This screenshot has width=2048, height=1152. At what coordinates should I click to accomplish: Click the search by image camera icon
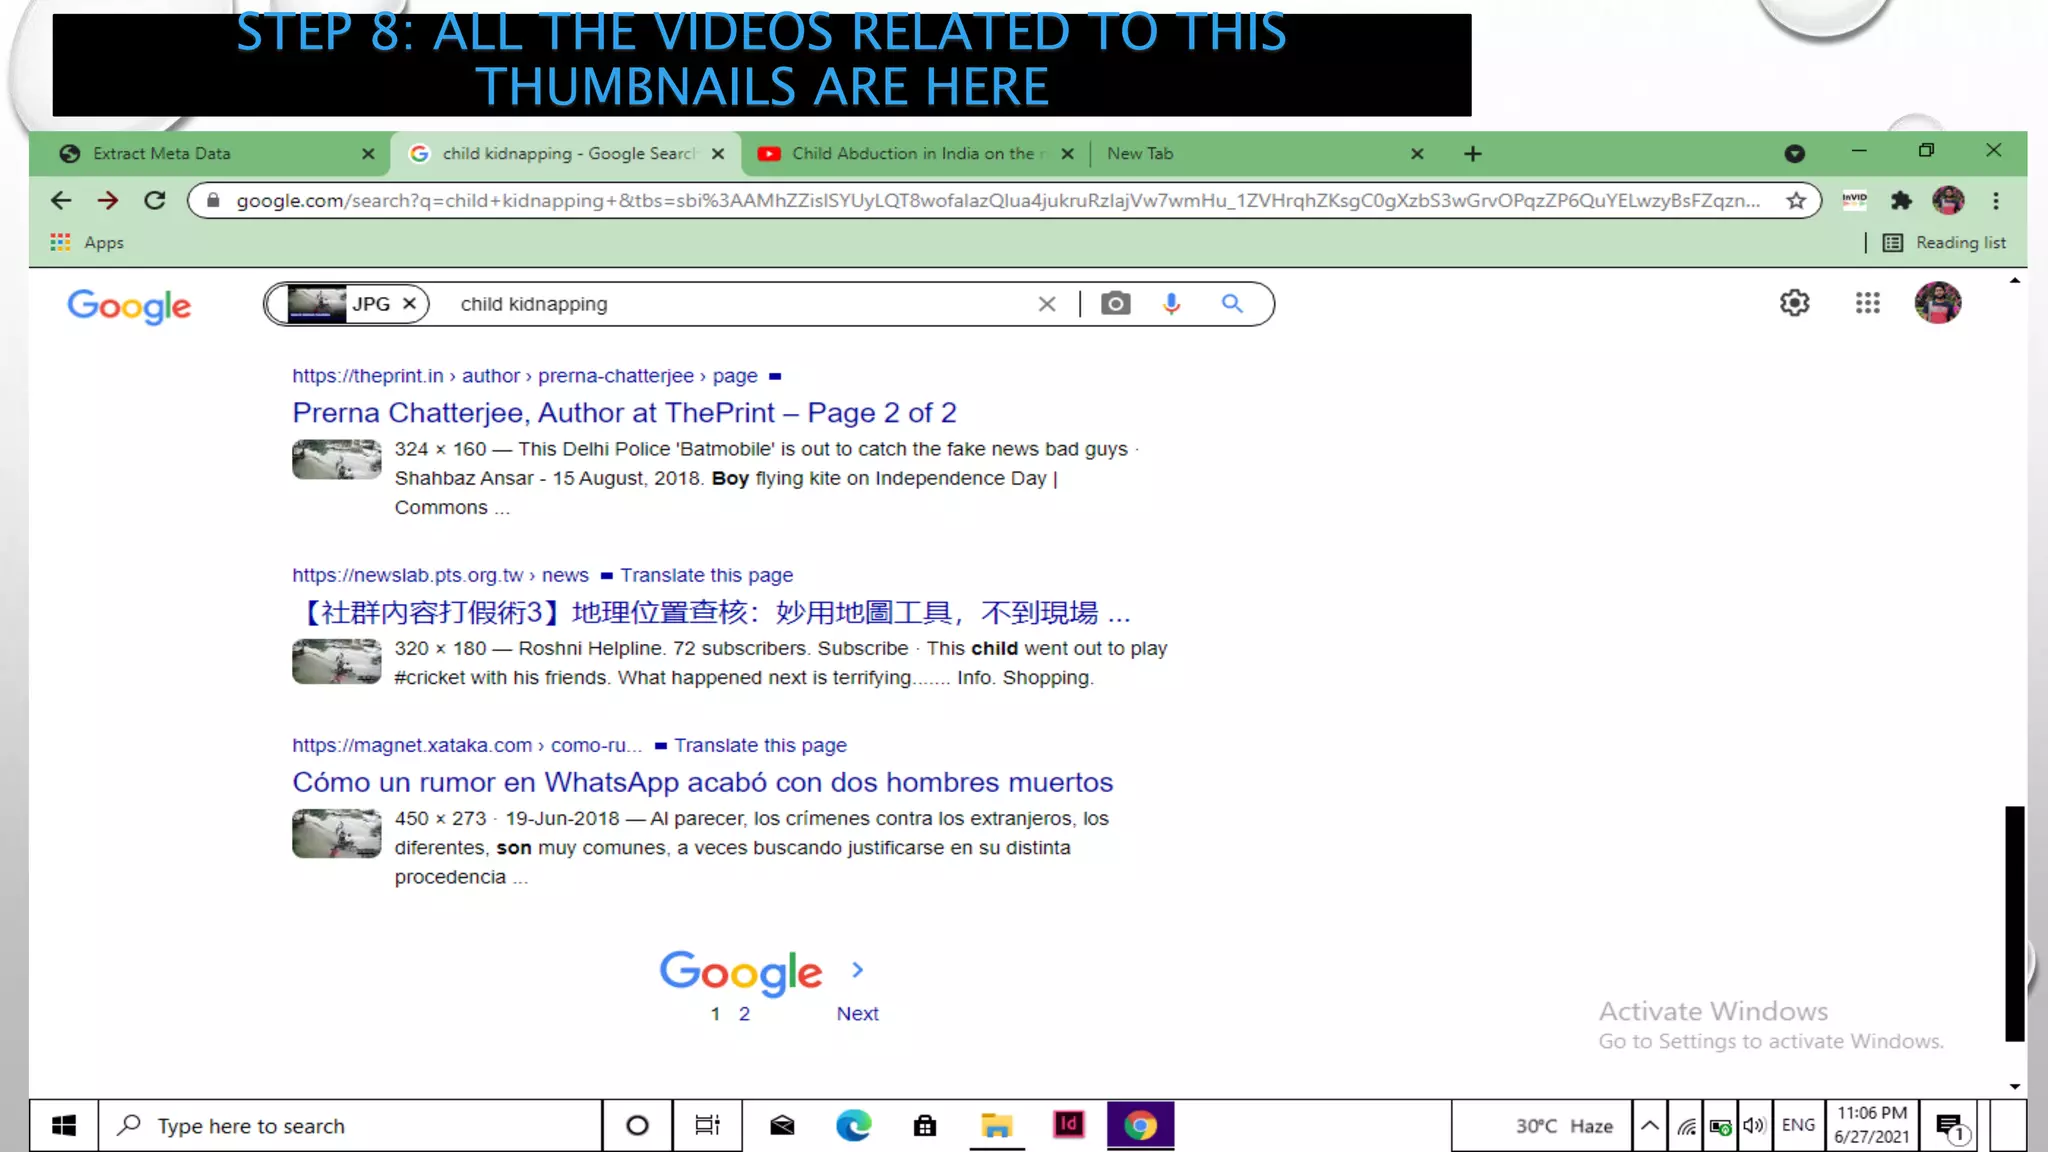coord(1115,304)
